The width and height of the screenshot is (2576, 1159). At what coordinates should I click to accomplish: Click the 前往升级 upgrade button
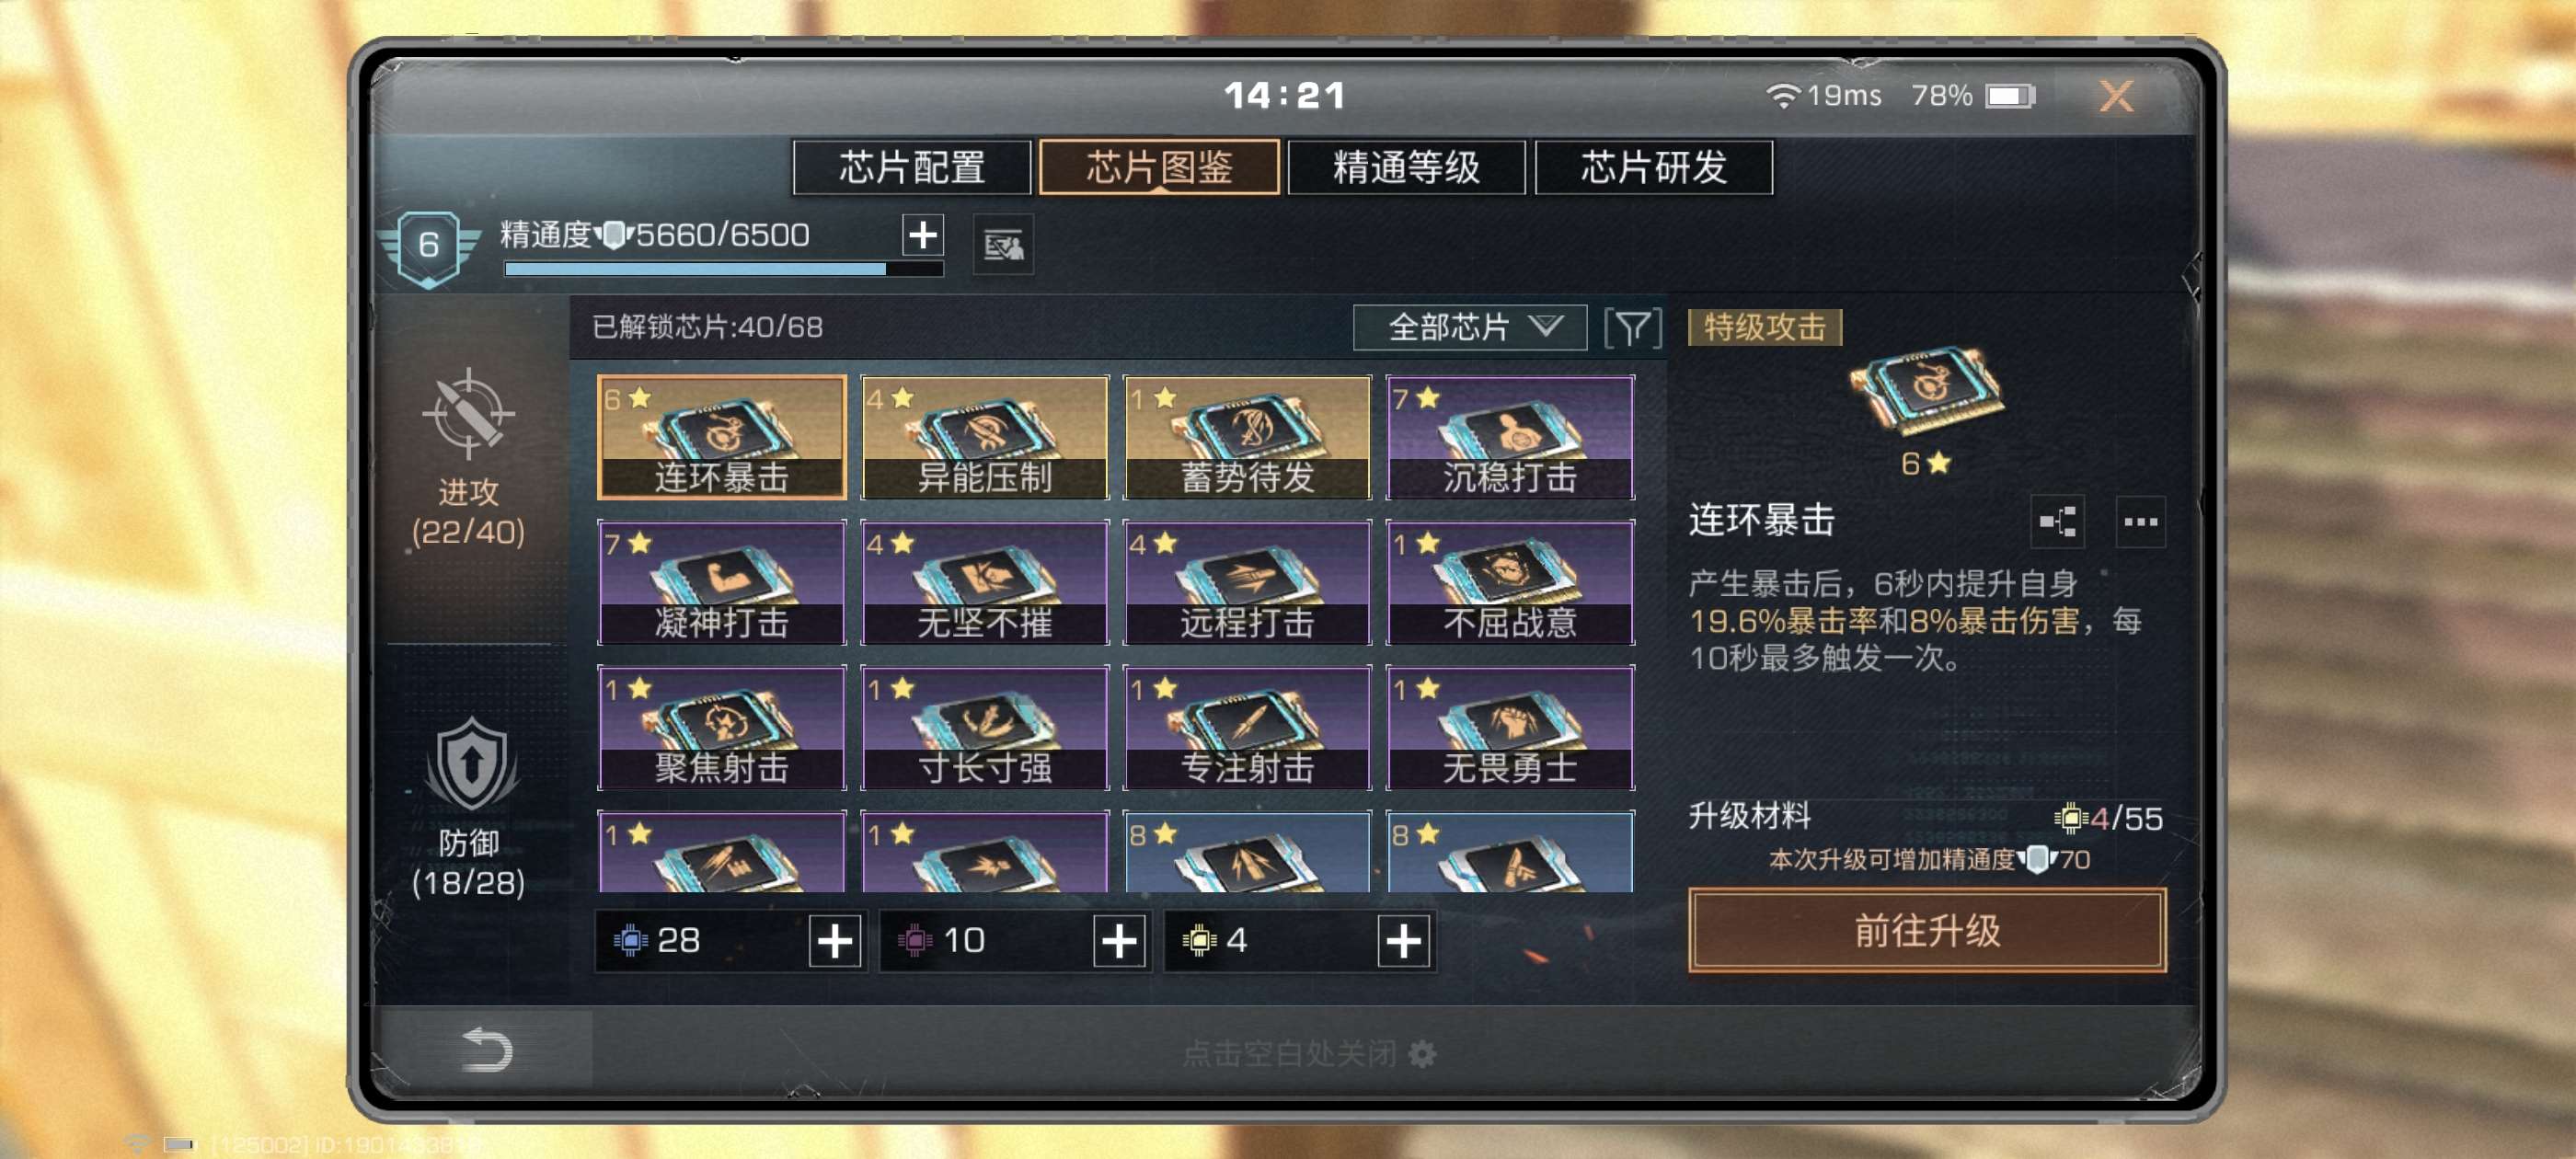(x=1927, y=930)
